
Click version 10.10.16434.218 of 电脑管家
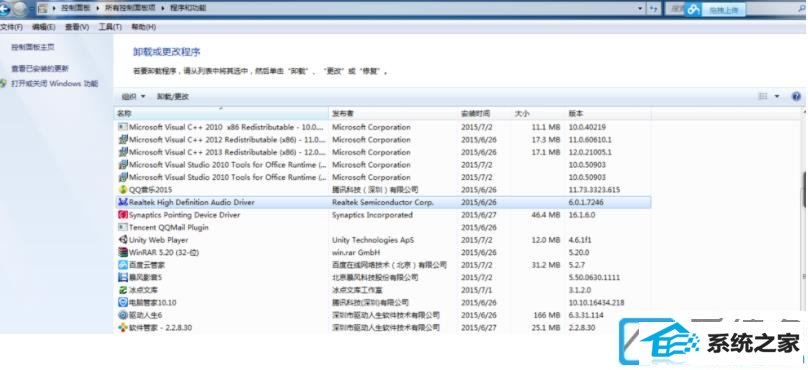tap(596, 302)
